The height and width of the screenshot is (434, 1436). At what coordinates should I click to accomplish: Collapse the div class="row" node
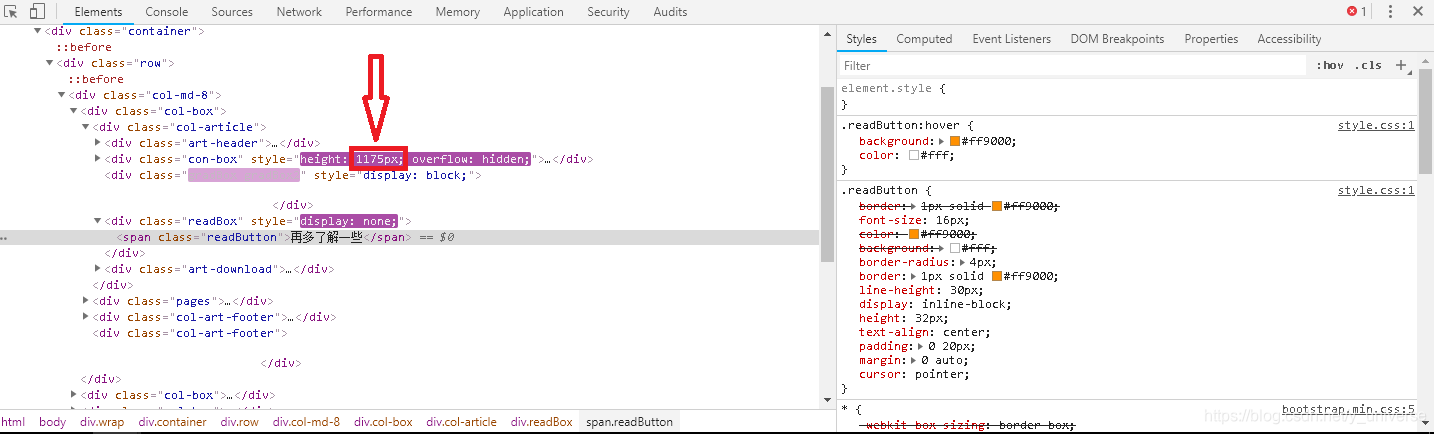[x=49, y=63]
